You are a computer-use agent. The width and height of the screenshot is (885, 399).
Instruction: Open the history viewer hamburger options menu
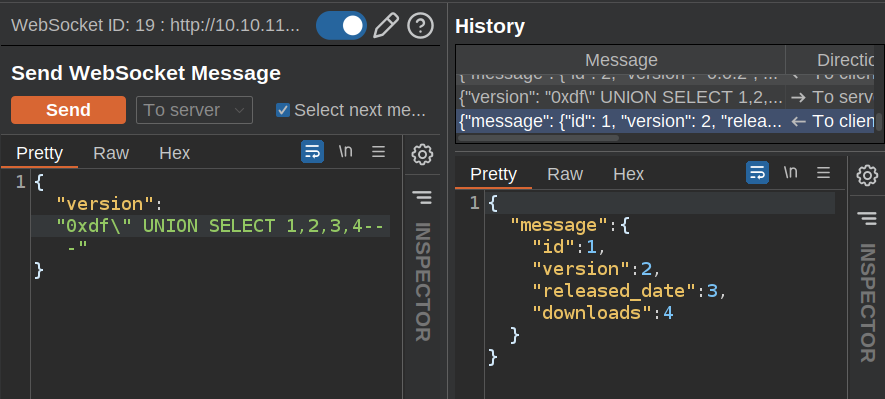click(x=823, y=173)
